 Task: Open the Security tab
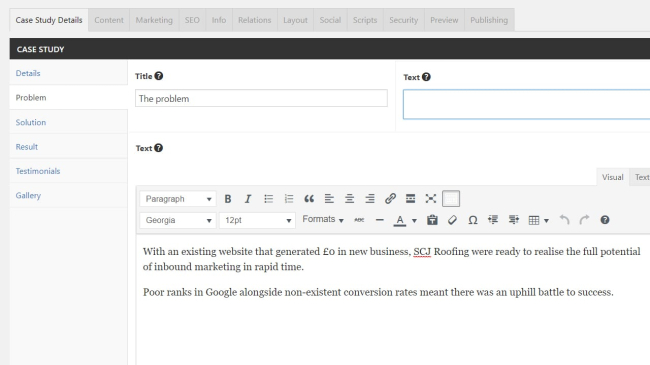click(403, 20)
